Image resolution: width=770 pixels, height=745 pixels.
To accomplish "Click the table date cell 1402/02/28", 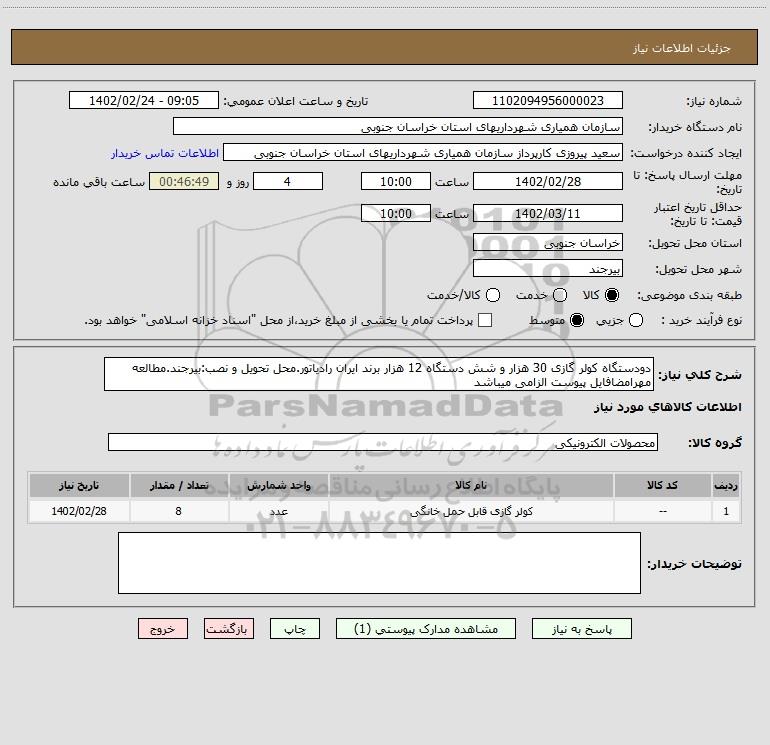I will 79,511.
